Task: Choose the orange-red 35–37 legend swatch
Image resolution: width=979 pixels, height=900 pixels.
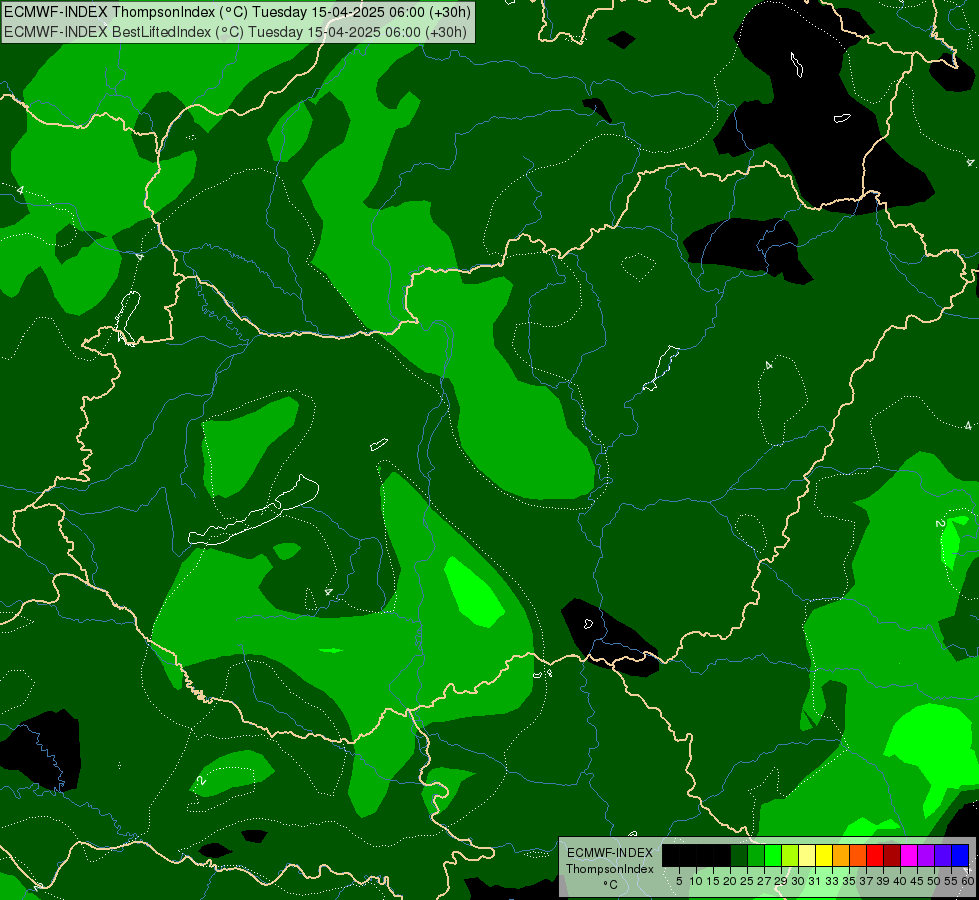Action: [858, 855]
